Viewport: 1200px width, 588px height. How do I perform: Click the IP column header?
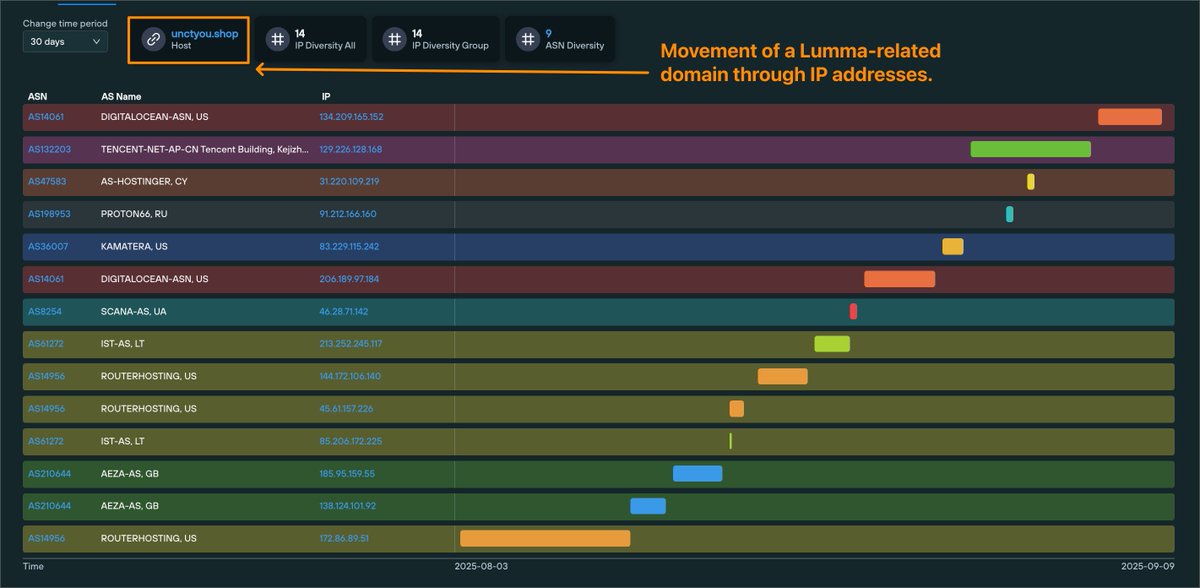(324, 96)
